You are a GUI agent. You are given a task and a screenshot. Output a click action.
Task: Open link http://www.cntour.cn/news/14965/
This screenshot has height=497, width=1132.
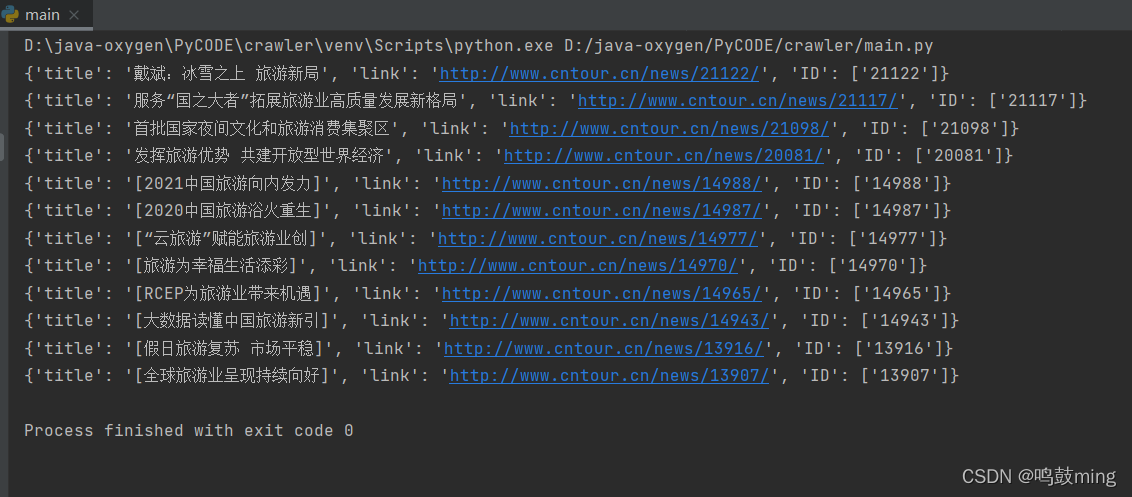602,293
